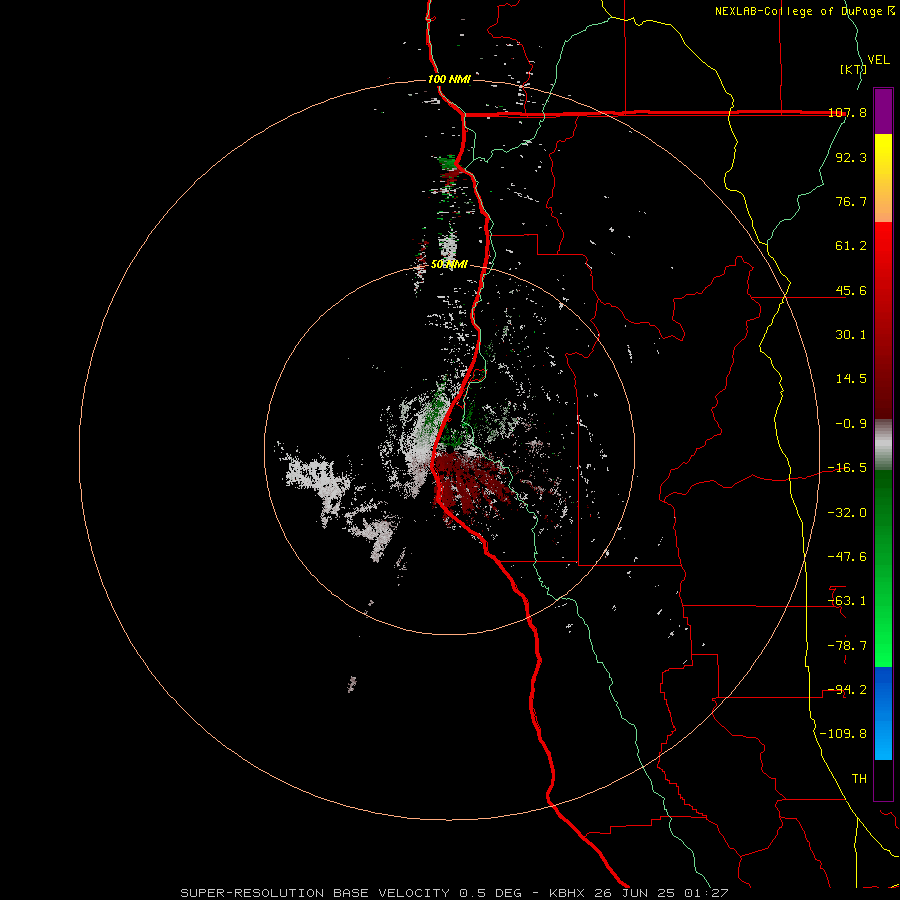Click the 30.1 velocity scale value
900x900 pixels.
tap(851, 335)
